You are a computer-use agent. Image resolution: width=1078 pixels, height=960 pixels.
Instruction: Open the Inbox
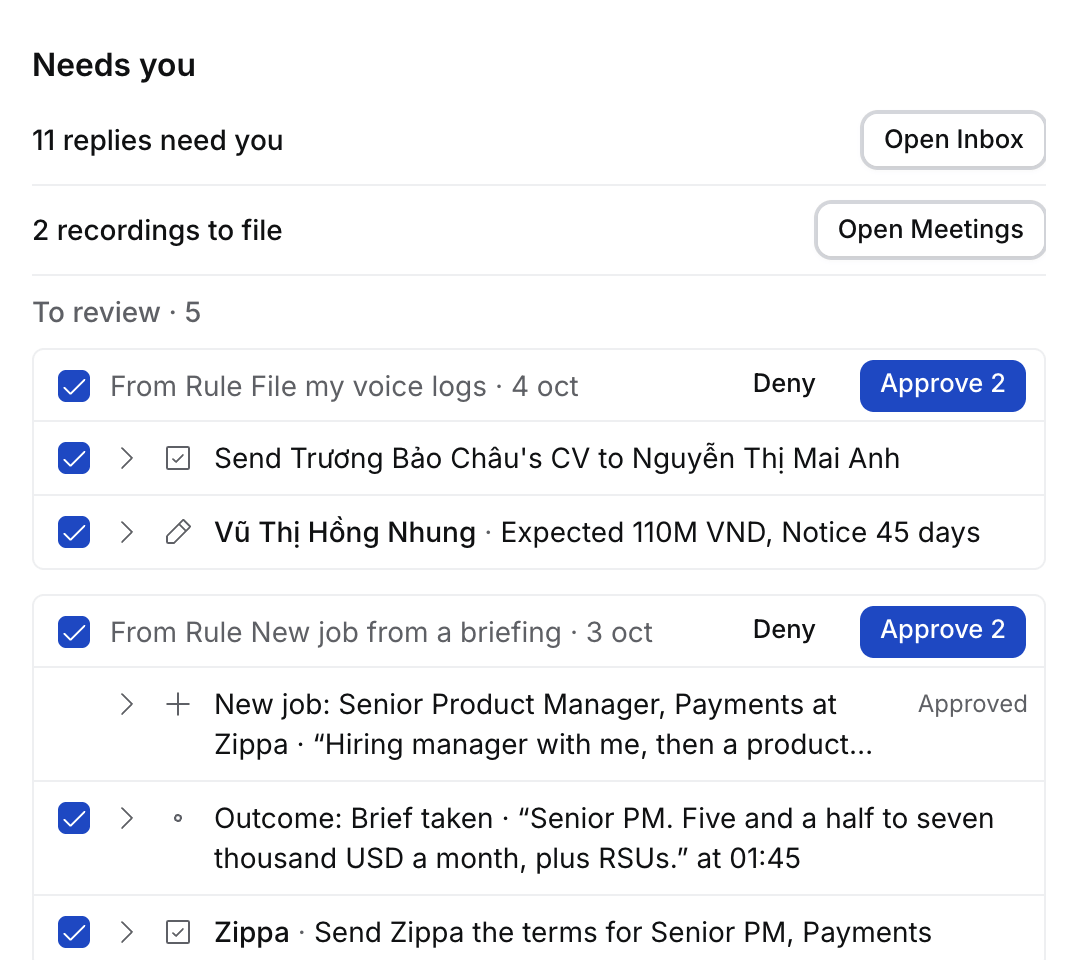coord(953,140)
